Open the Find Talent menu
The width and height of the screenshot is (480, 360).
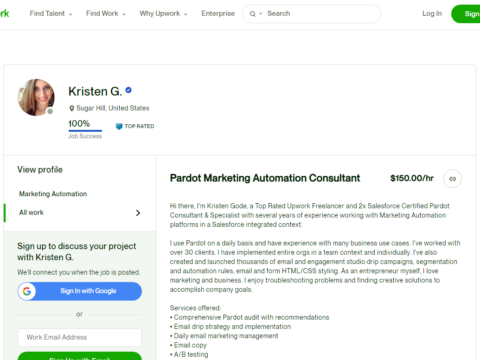(51, 14)
